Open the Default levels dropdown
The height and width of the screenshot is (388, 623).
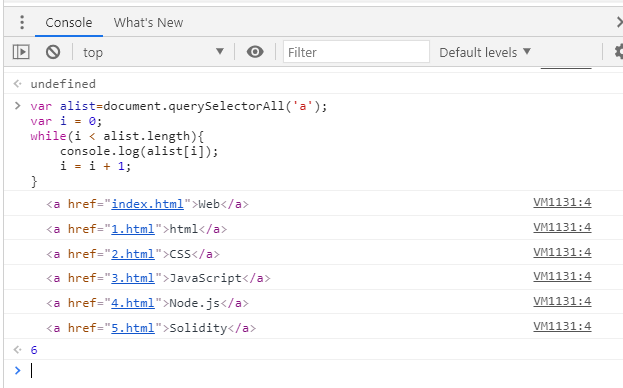(x=485, y=52)
